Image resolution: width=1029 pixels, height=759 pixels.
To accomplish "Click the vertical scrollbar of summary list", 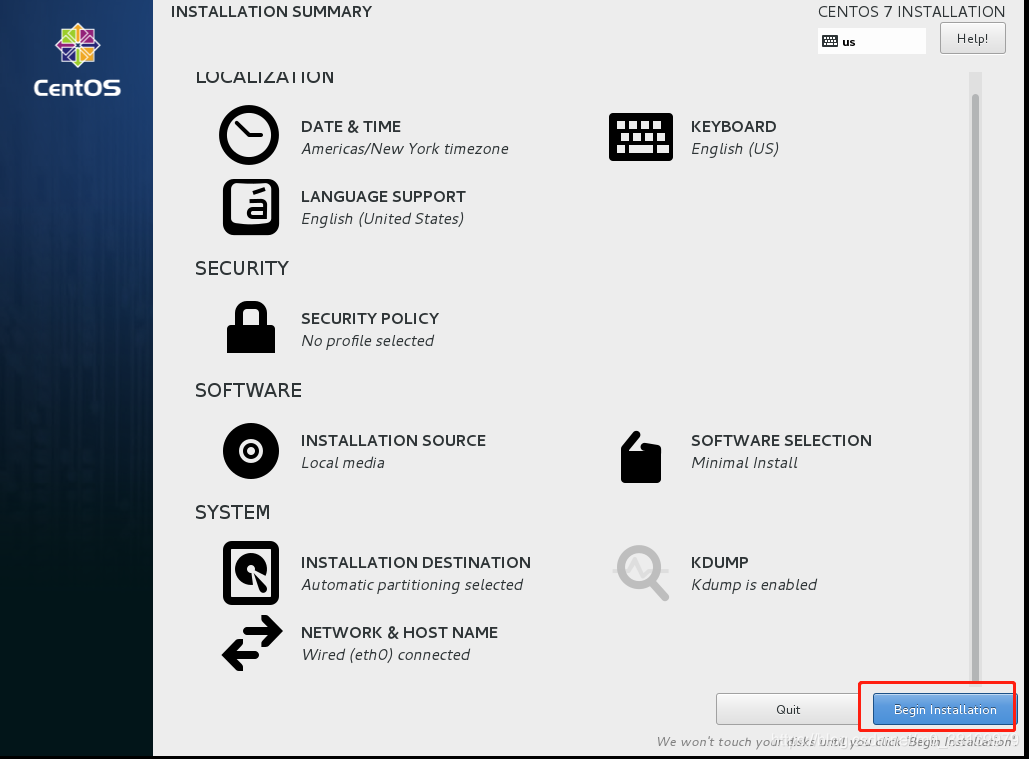I will coord(975,387).
